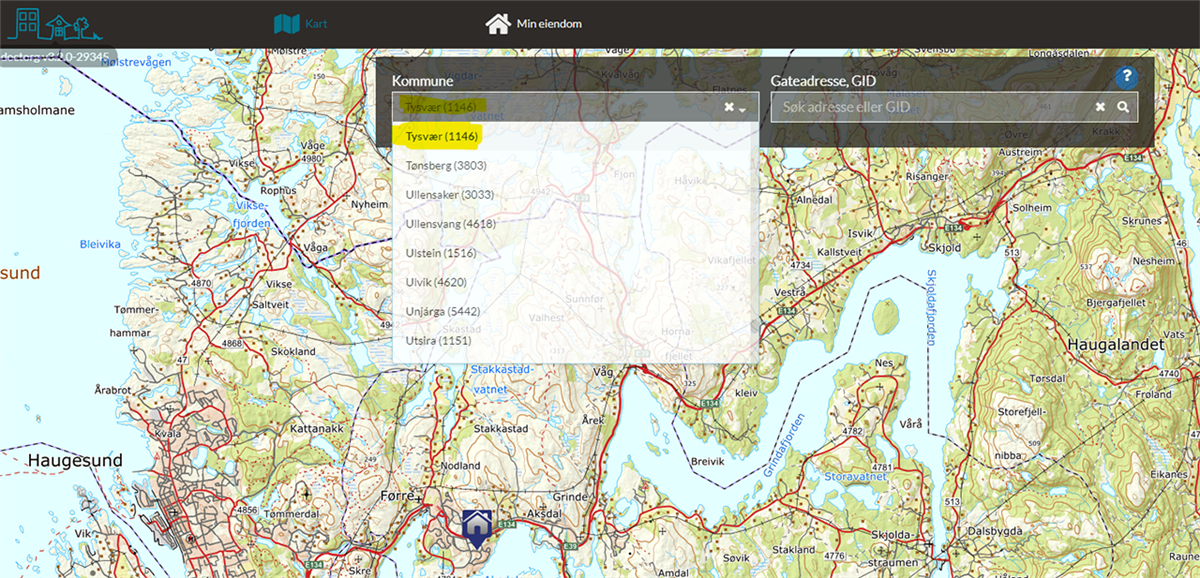Screen dimensions: 1200x578
Task: Switch to the Kart tab
Action: 301,23
